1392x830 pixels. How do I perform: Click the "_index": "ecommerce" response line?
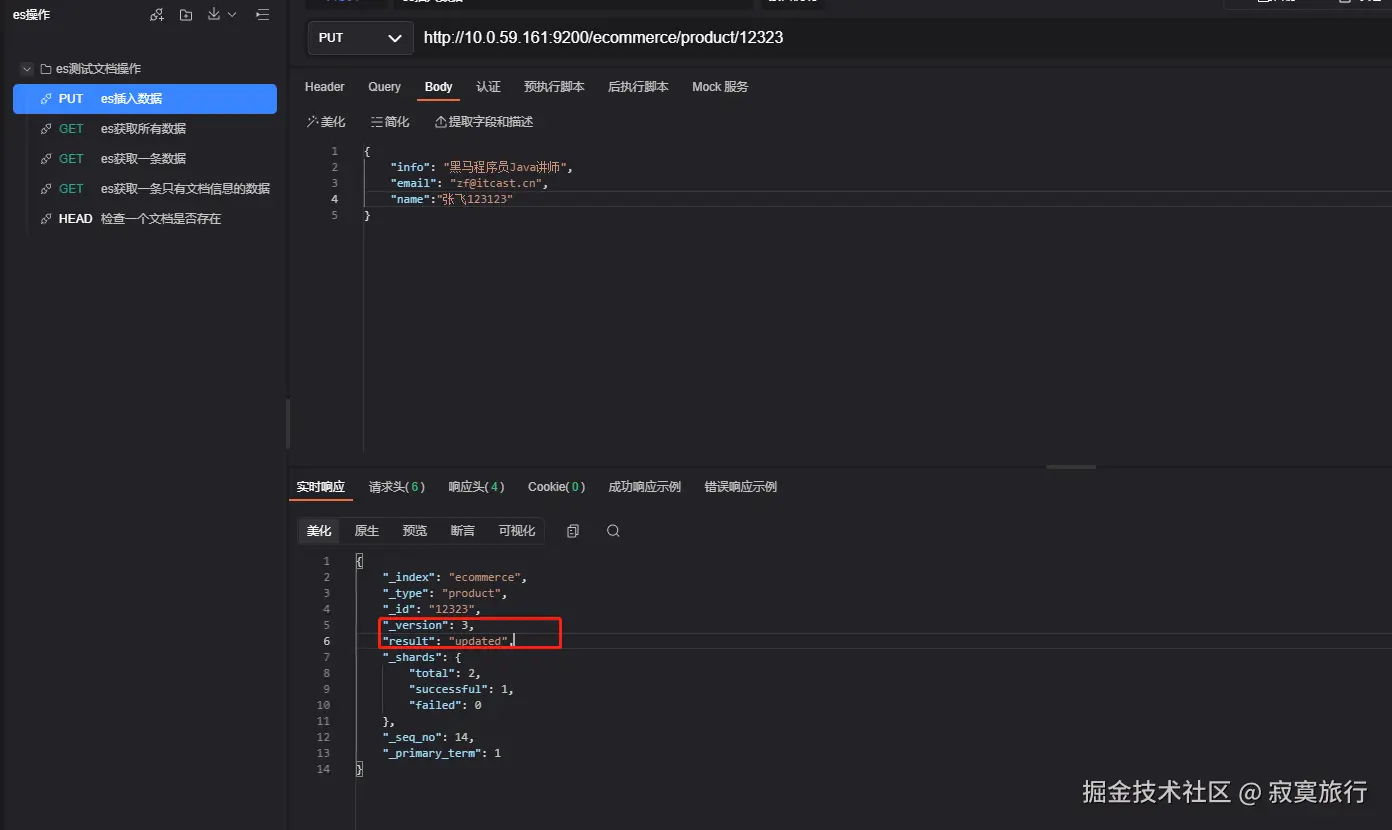454,577
